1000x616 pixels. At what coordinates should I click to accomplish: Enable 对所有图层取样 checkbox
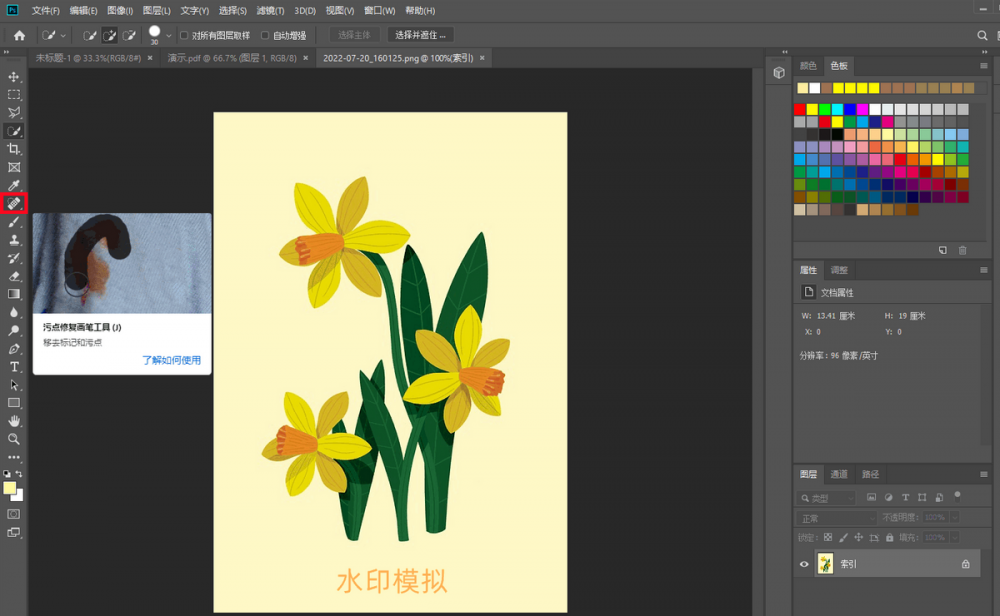point(184,35)
